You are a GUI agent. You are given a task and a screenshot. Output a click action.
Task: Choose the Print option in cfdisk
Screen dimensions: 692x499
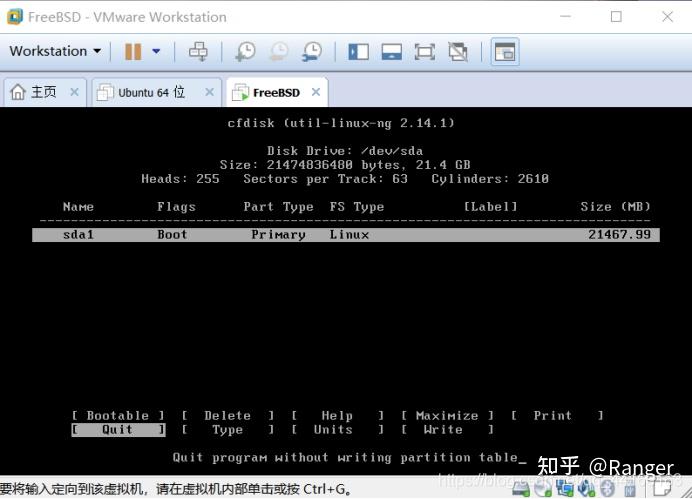tap(557, 416)
